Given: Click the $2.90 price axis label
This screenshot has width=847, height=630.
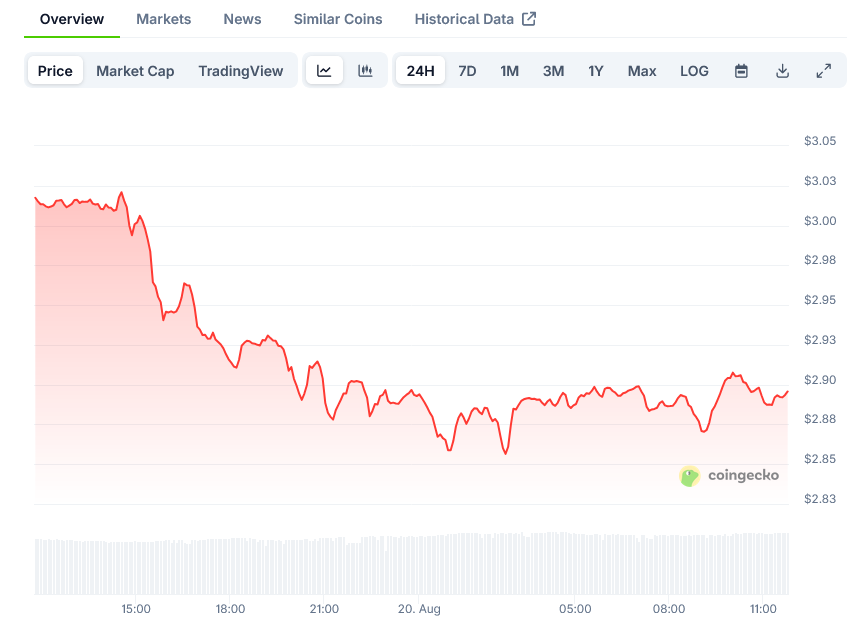Looking at the screenshot, I should pyautogui.click(x=820, y=380).
